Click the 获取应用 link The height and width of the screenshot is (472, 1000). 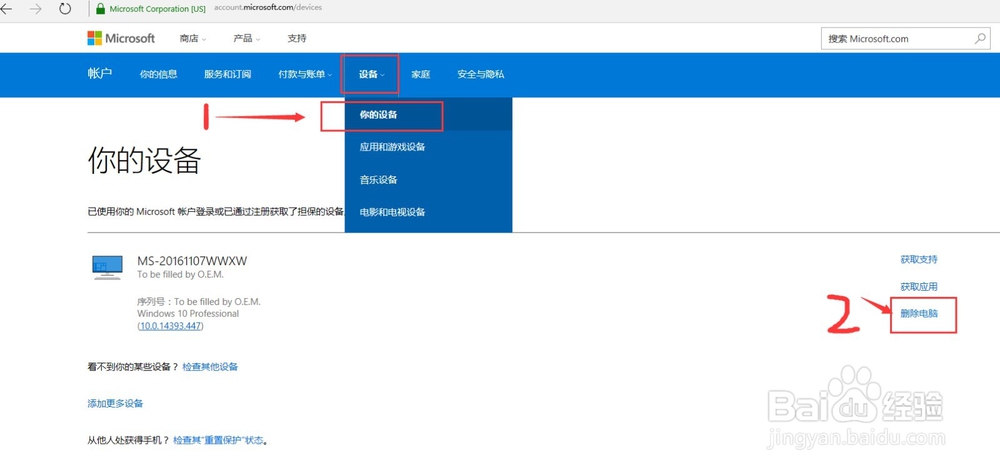point(919,287)
